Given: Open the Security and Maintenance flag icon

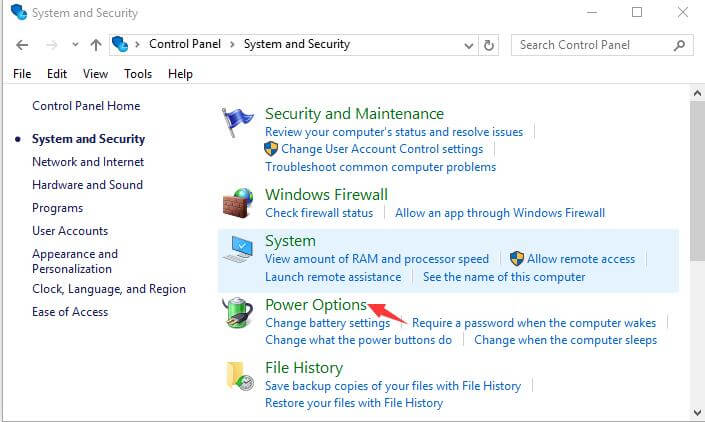Looking at the screenshot, I should [x=237, y=122].
